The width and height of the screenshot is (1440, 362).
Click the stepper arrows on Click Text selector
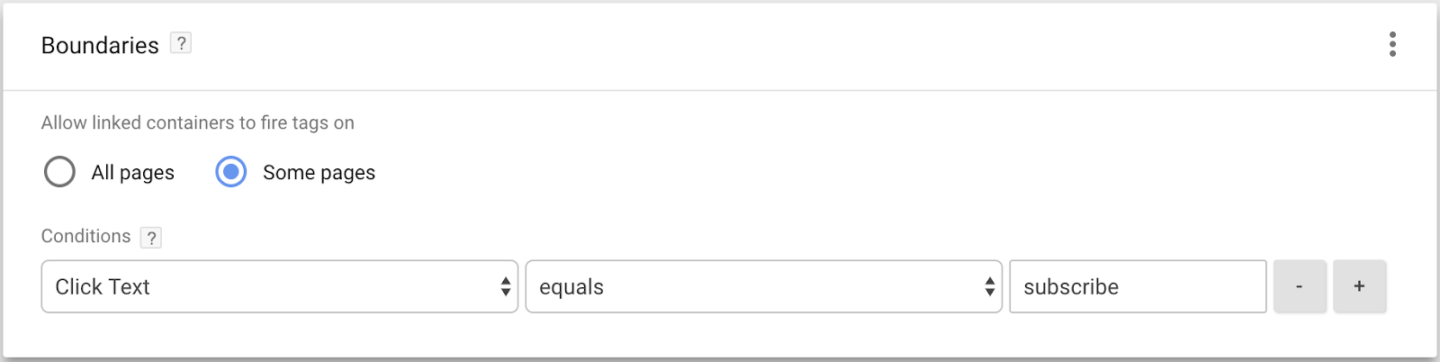pyautogui.click(x=505, y=287)
